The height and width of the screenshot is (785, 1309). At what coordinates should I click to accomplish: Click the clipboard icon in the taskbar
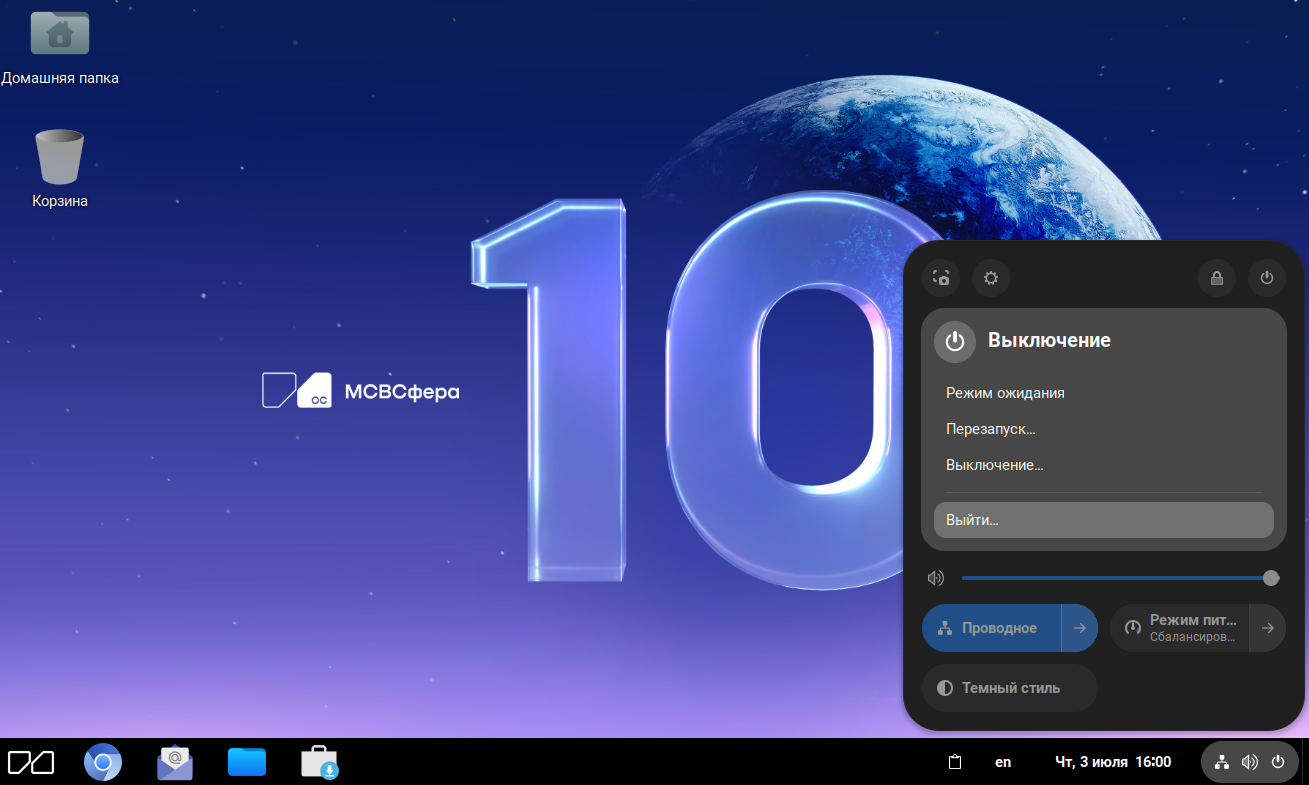click(x=955, y=762)
